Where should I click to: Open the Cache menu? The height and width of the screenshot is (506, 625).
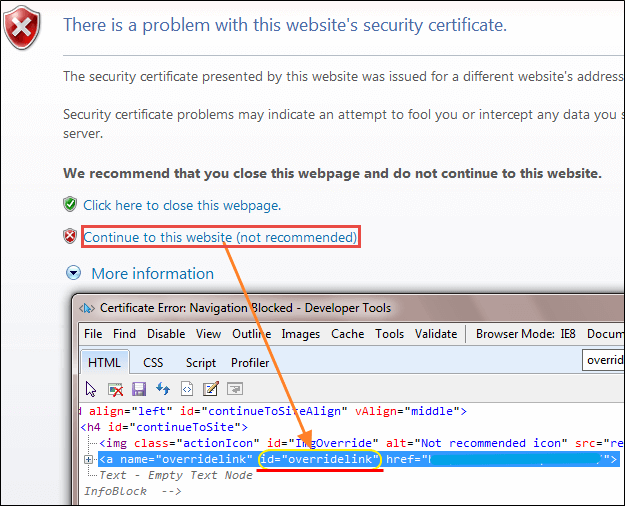click(348, 334)
